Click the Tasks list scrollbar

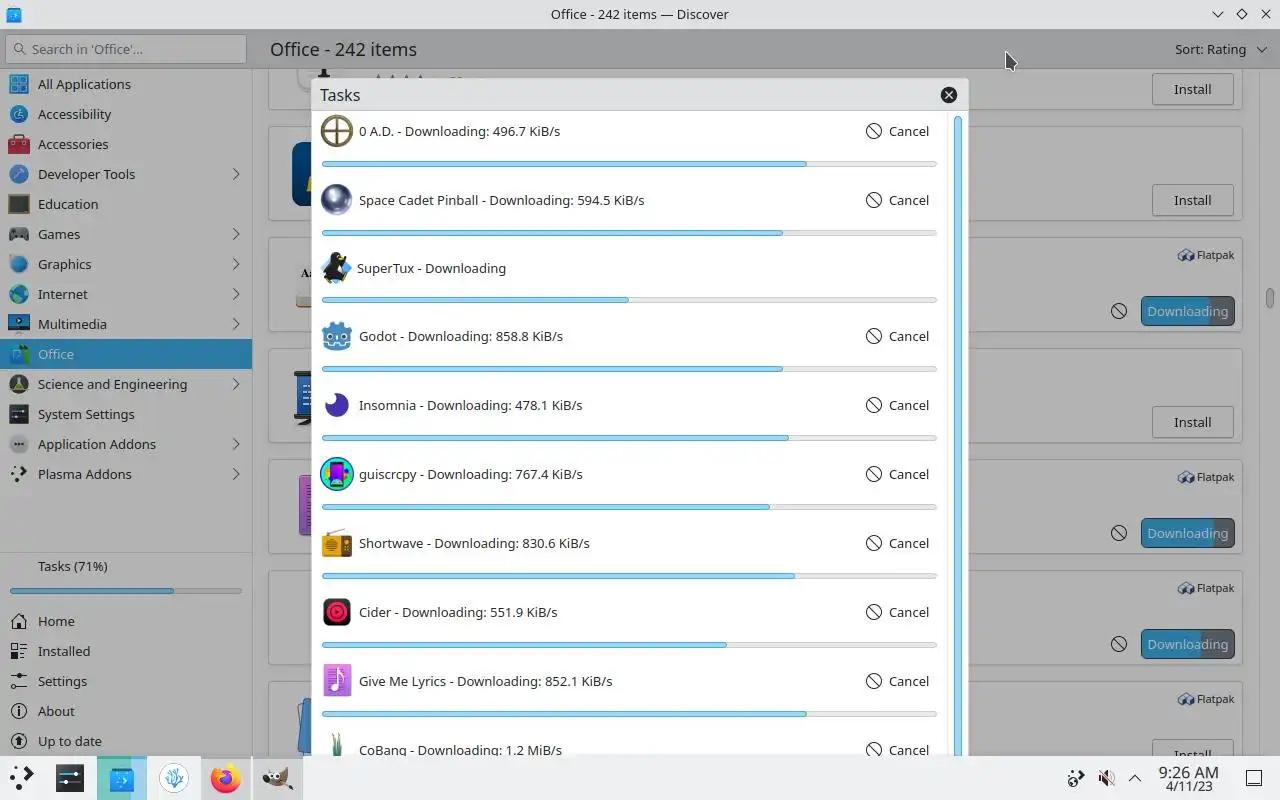pyautogui.click(x=958, y=435)
